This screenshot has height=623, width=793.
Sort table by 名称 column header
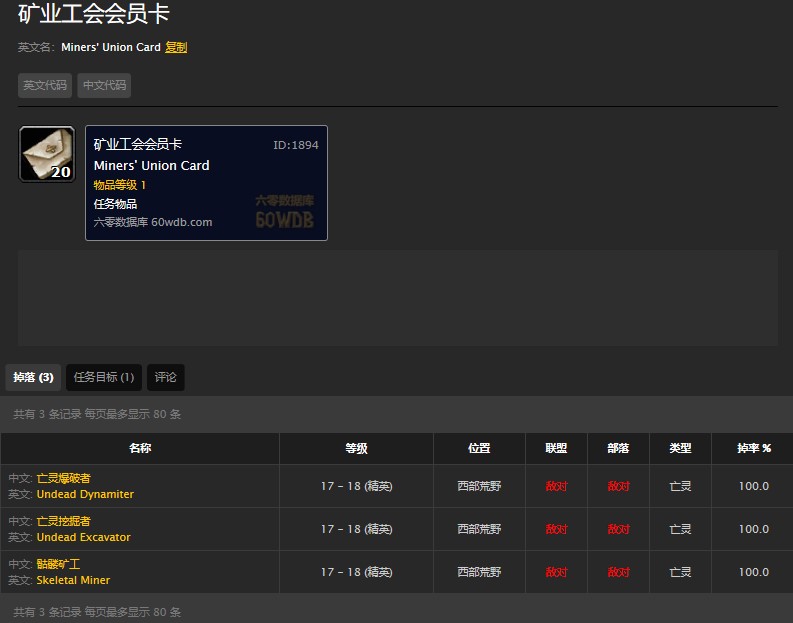[140, 449]
